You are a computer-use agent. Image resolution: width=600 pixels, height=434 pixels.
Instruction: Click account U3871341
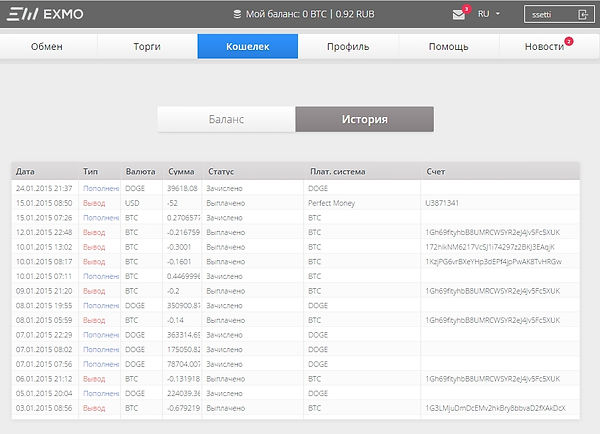coord(442,203)
